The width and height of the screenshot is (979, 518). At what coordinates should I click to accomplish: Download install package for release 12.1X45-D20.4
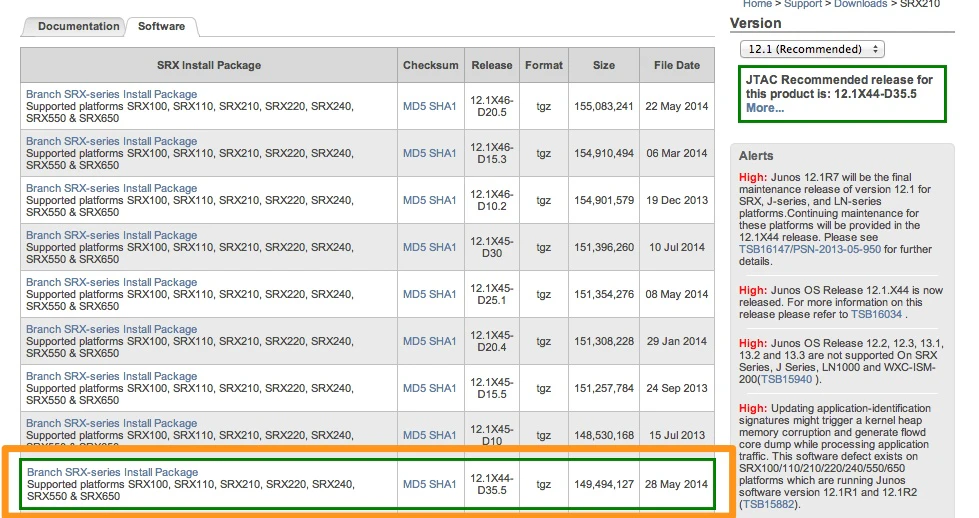click(111, 329)
